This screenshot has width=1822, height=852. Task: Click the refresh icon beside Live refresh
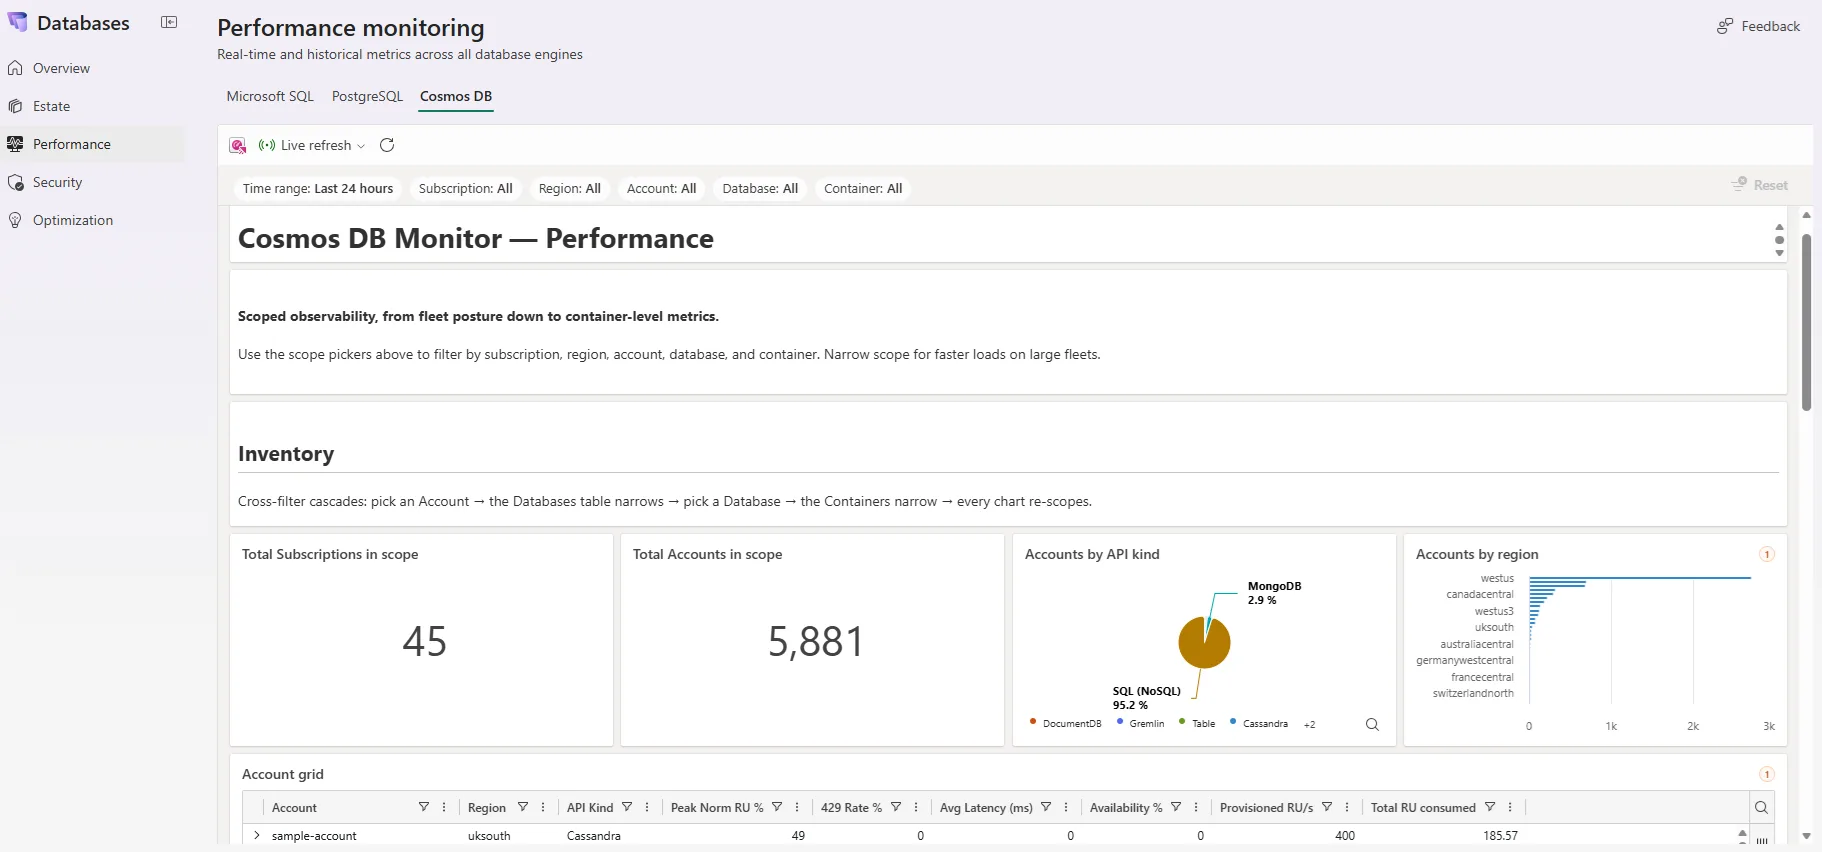[387, 145]
